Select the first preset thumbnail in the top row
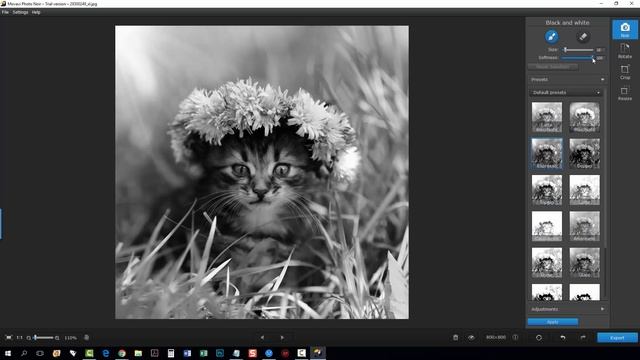The width and height of the screenshot is (640, 360). tap(547, 117)
